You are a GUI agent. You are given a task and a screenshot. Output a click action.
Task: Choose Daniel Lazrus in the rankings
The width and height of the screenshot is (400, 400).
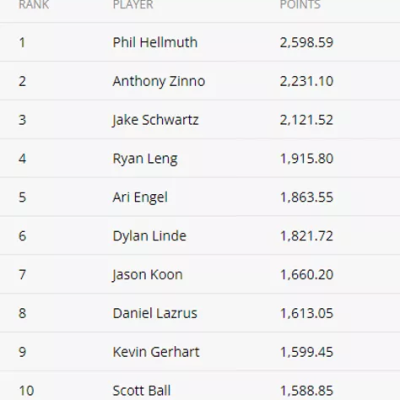[x=155, y=313]
